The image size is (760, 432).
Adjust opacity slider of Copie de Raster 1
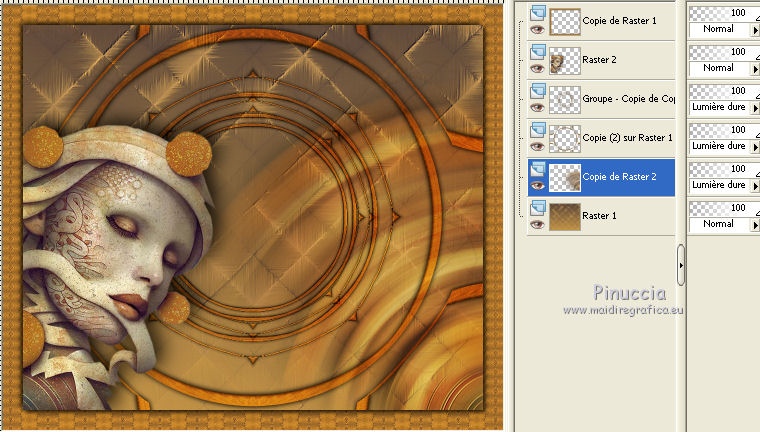point(724,13)
